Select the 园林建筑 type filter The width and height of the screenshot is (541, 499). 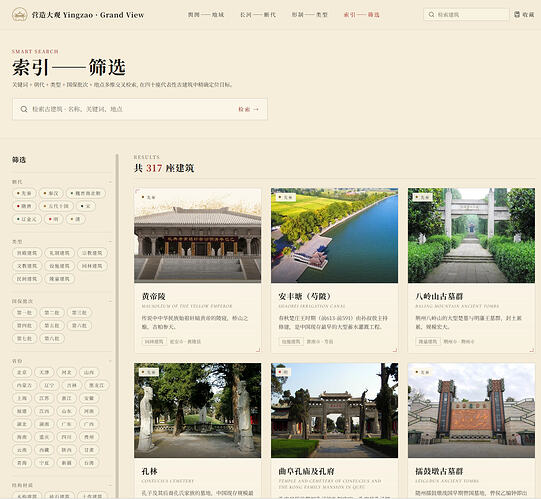click(x=92, y=266)
